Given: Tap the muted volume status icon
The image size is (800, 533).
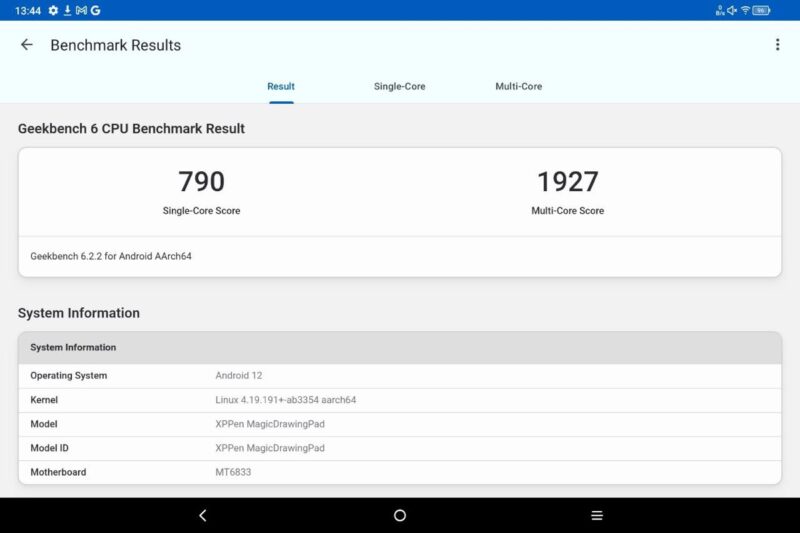Looking at the screenshot, I should pos(732,10).
